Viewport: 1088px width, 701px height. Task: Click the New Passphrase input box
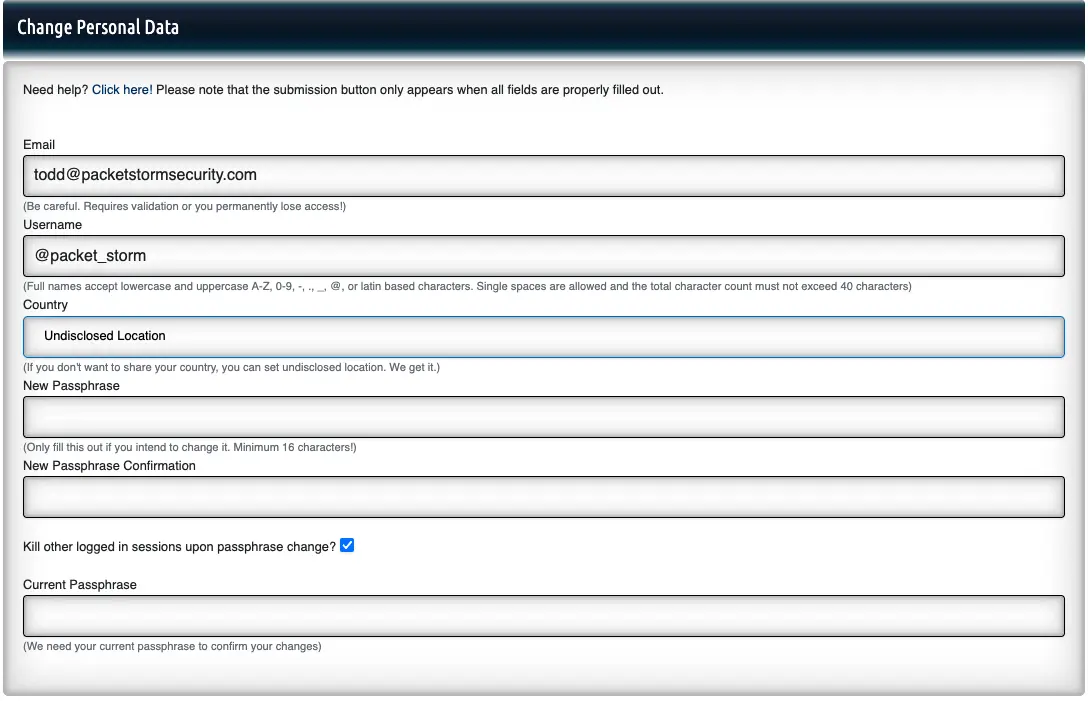click(x=543, y=417)
